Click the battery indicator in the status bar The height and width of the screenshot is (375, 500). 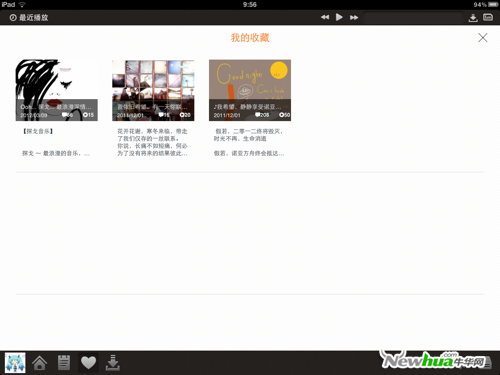[x=493, y=4]
